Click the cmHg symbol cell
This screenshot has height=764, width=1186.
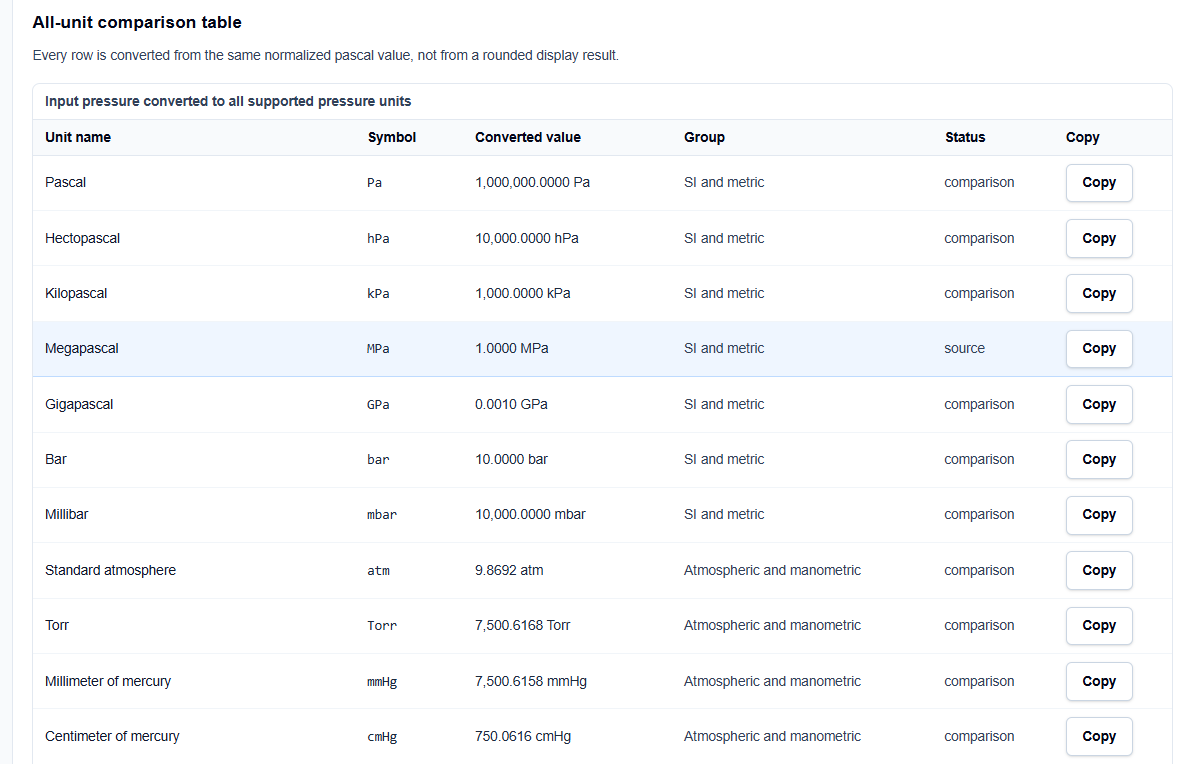coord(382,737)
